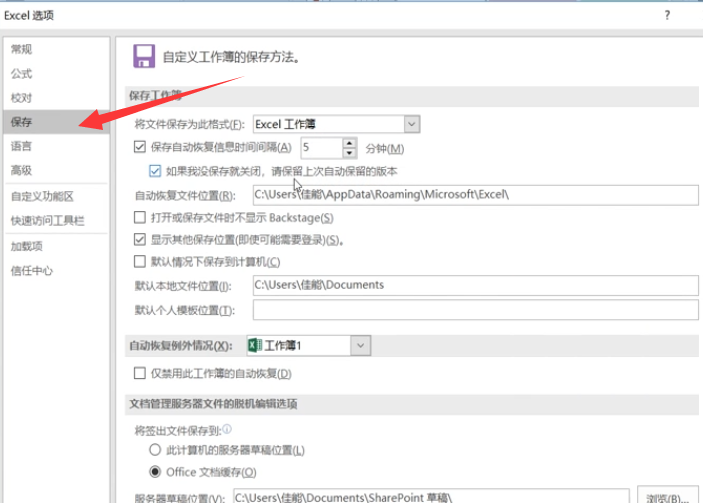Click the 自动恢复文件位置 path field
The image size is (703, 503).
475,195
